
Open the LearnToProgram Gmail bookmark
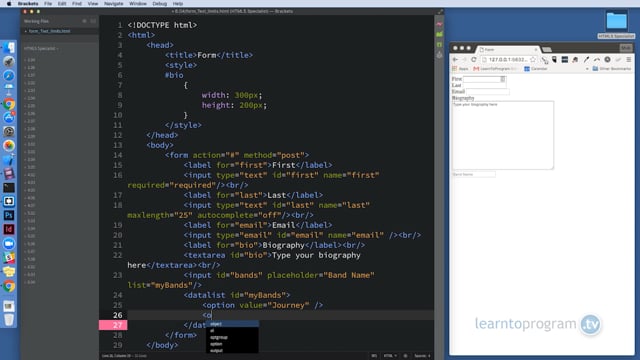click(496, 69)
